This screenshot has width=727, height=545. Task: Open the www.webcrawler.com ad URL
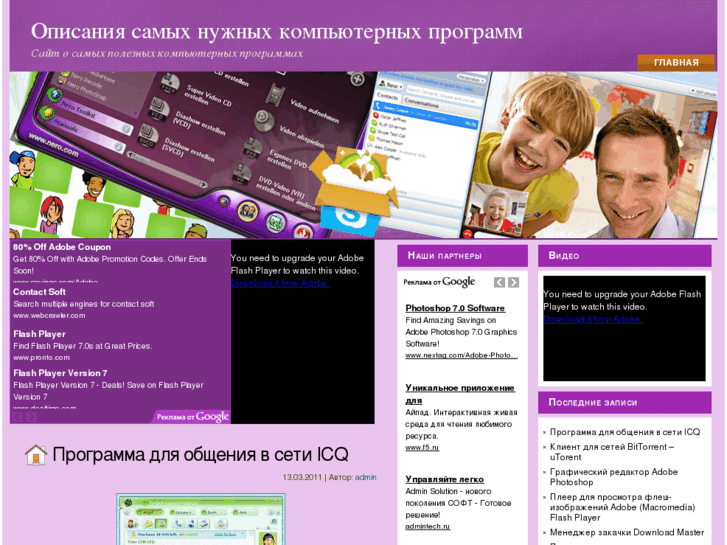coord(49,315)
